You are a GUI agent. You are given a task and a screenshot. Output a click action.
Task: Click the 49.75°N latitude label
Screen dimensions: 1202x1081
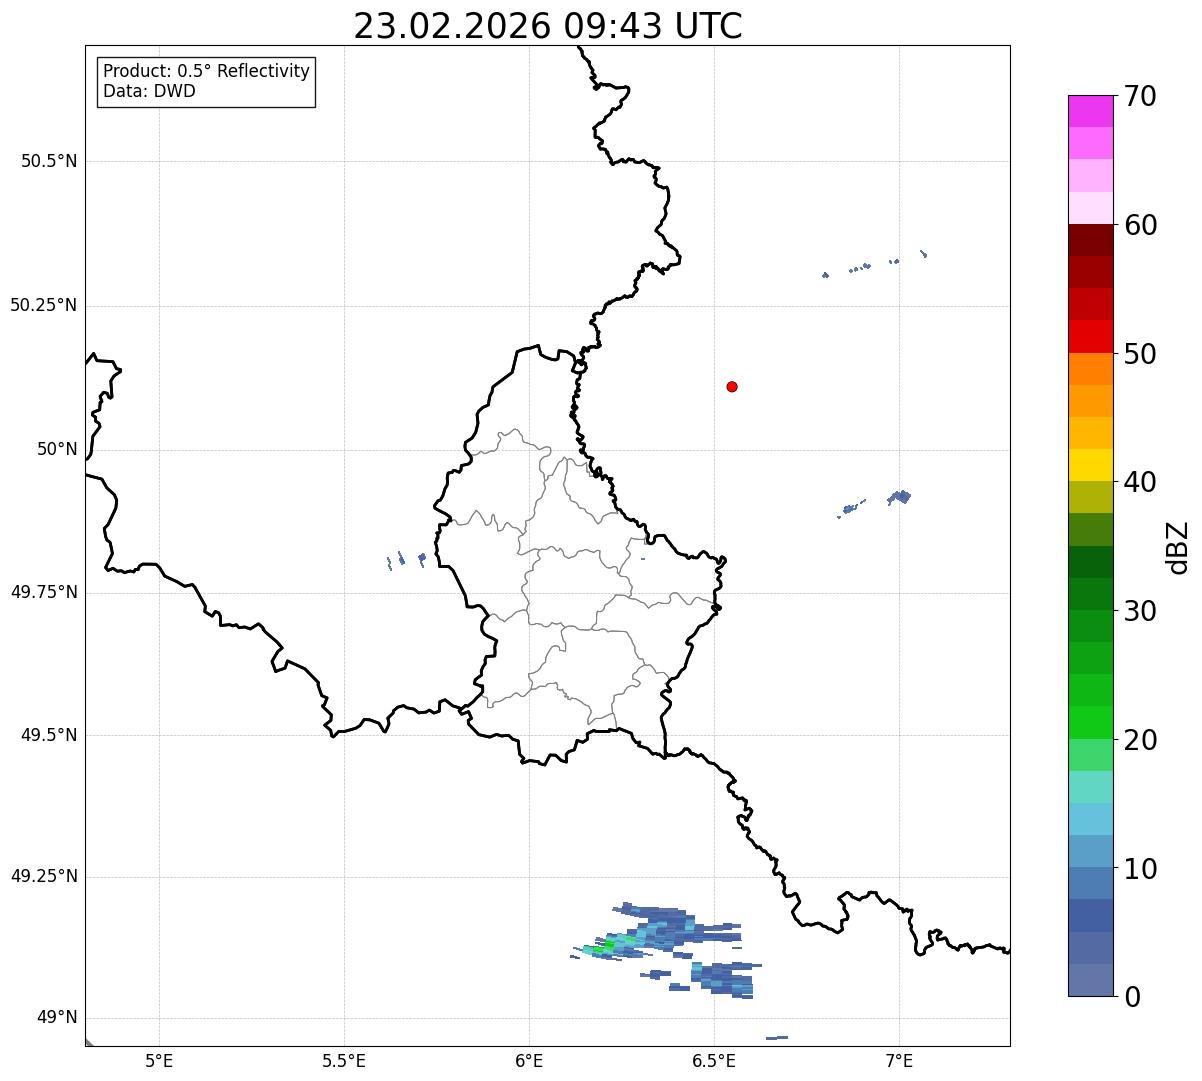[43, 592]
